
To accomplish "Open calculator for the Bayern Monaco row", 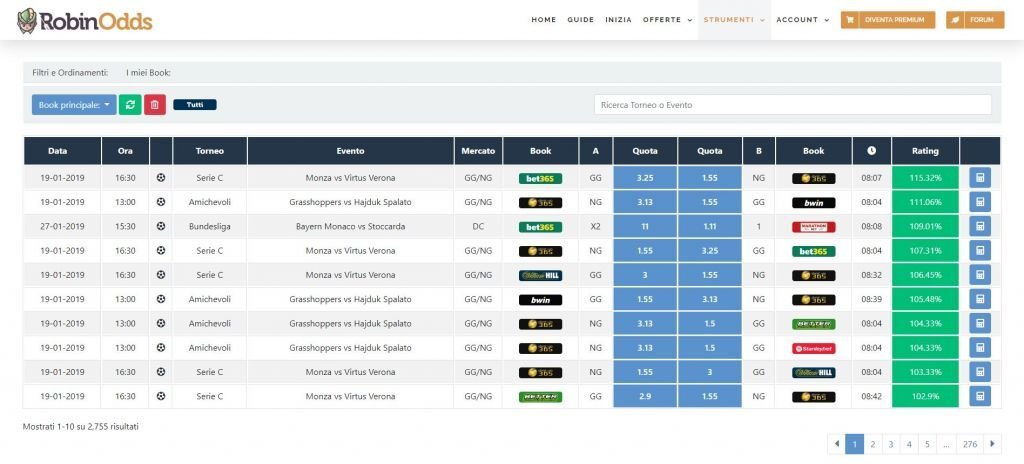I will click(x=979, y=226).
